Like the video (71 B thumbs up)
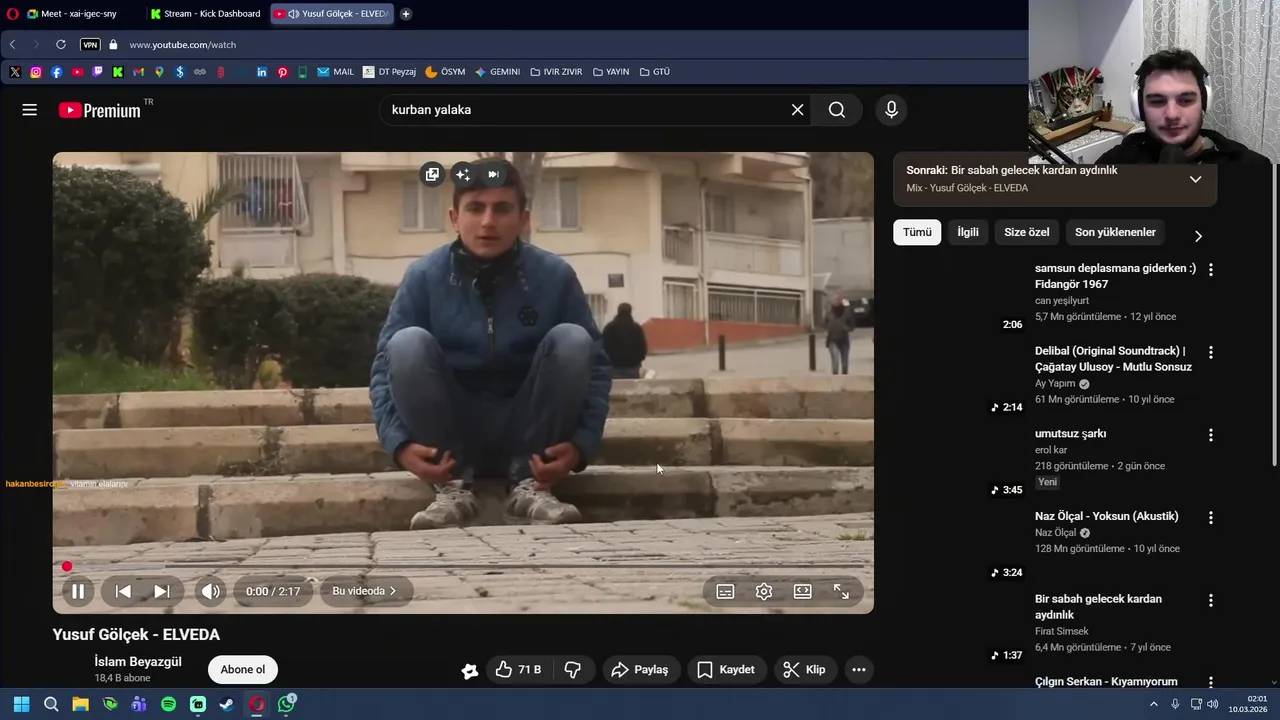This screenshot has width=1280, height=720. coord(519,670)
